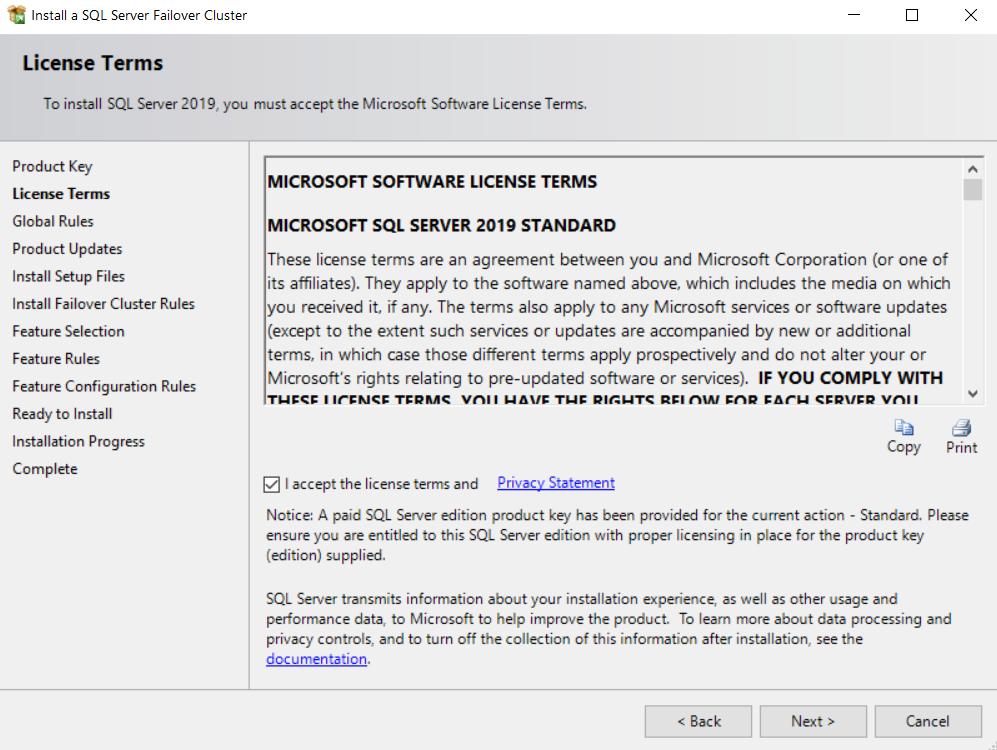
Task: Click the license text scroll down arrow
Action: [972, 394]
